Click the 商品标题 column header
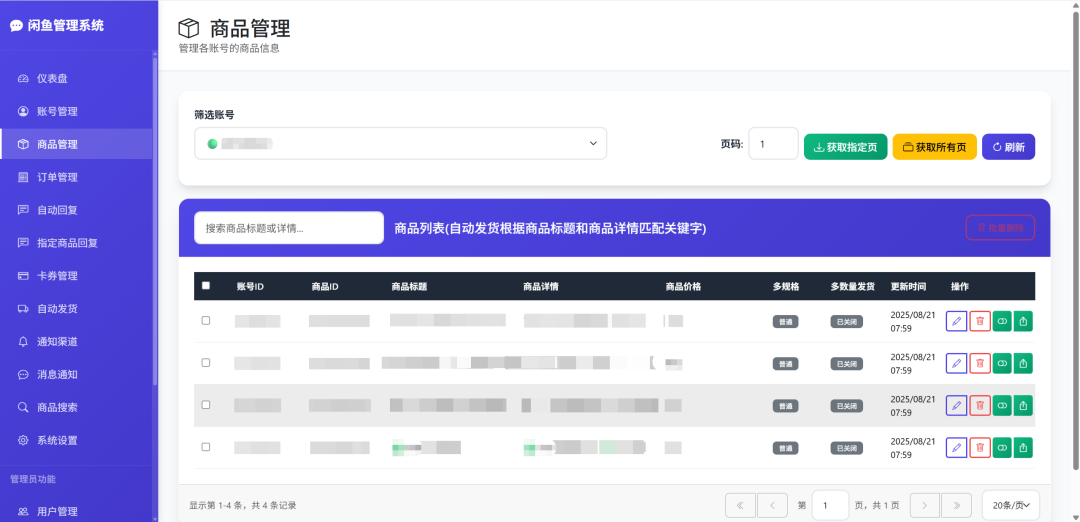The image size is (1080, 522). (x=409, y=286)
